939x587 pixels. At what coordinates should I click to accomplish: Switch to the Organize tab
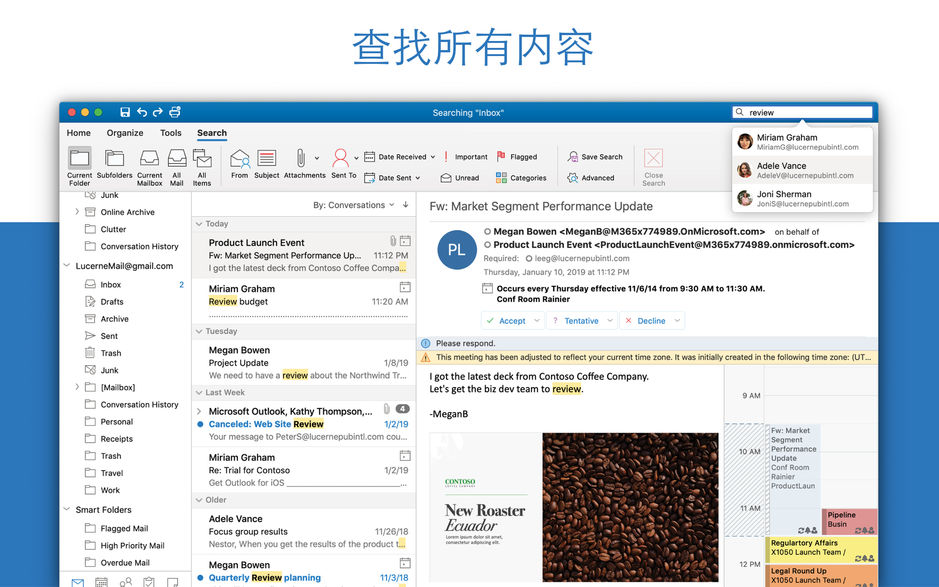(124, 132)
